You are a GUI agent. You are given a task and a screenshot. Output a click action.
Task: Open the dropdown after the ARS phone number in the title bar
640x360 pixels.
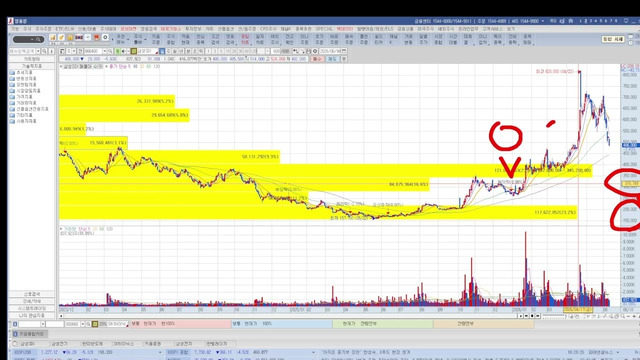pyautogui.click(x=542, y=21)
